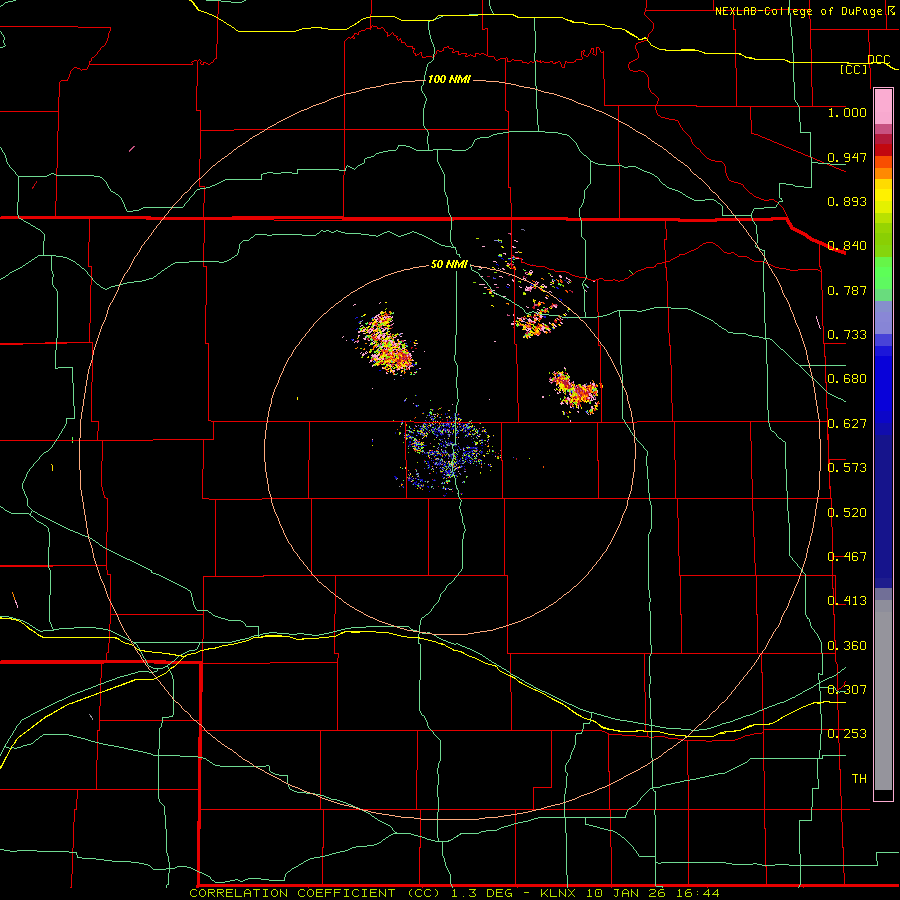Click the 50 NMI range ring label
The image size is (900, 900).
pos(449,264)
